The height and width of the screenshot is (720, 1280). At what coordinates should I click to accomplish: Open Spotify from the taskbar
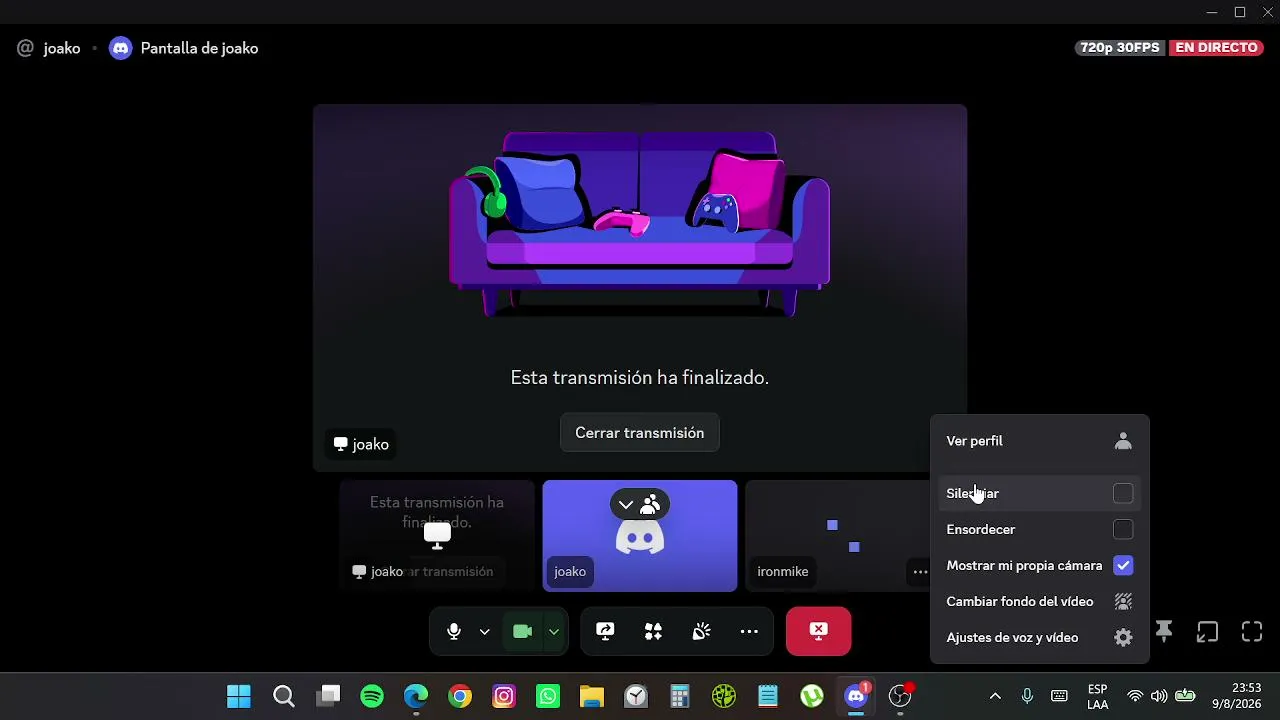click(x=372, y=696)
